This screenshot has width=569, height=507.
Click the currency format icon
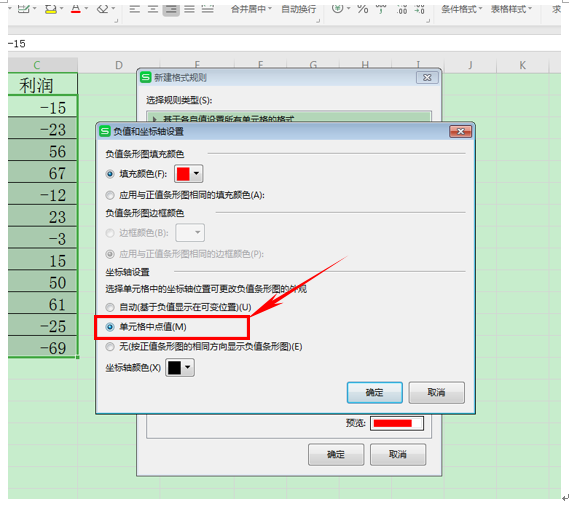(337, 8)
